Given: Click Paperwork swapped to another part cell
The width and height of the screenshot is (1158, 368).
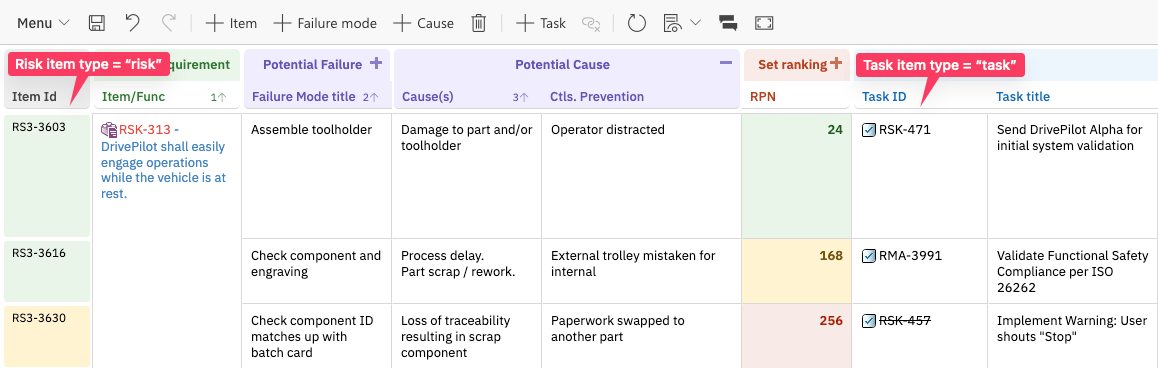Looking at the screenshot, I should pos(641,337).
